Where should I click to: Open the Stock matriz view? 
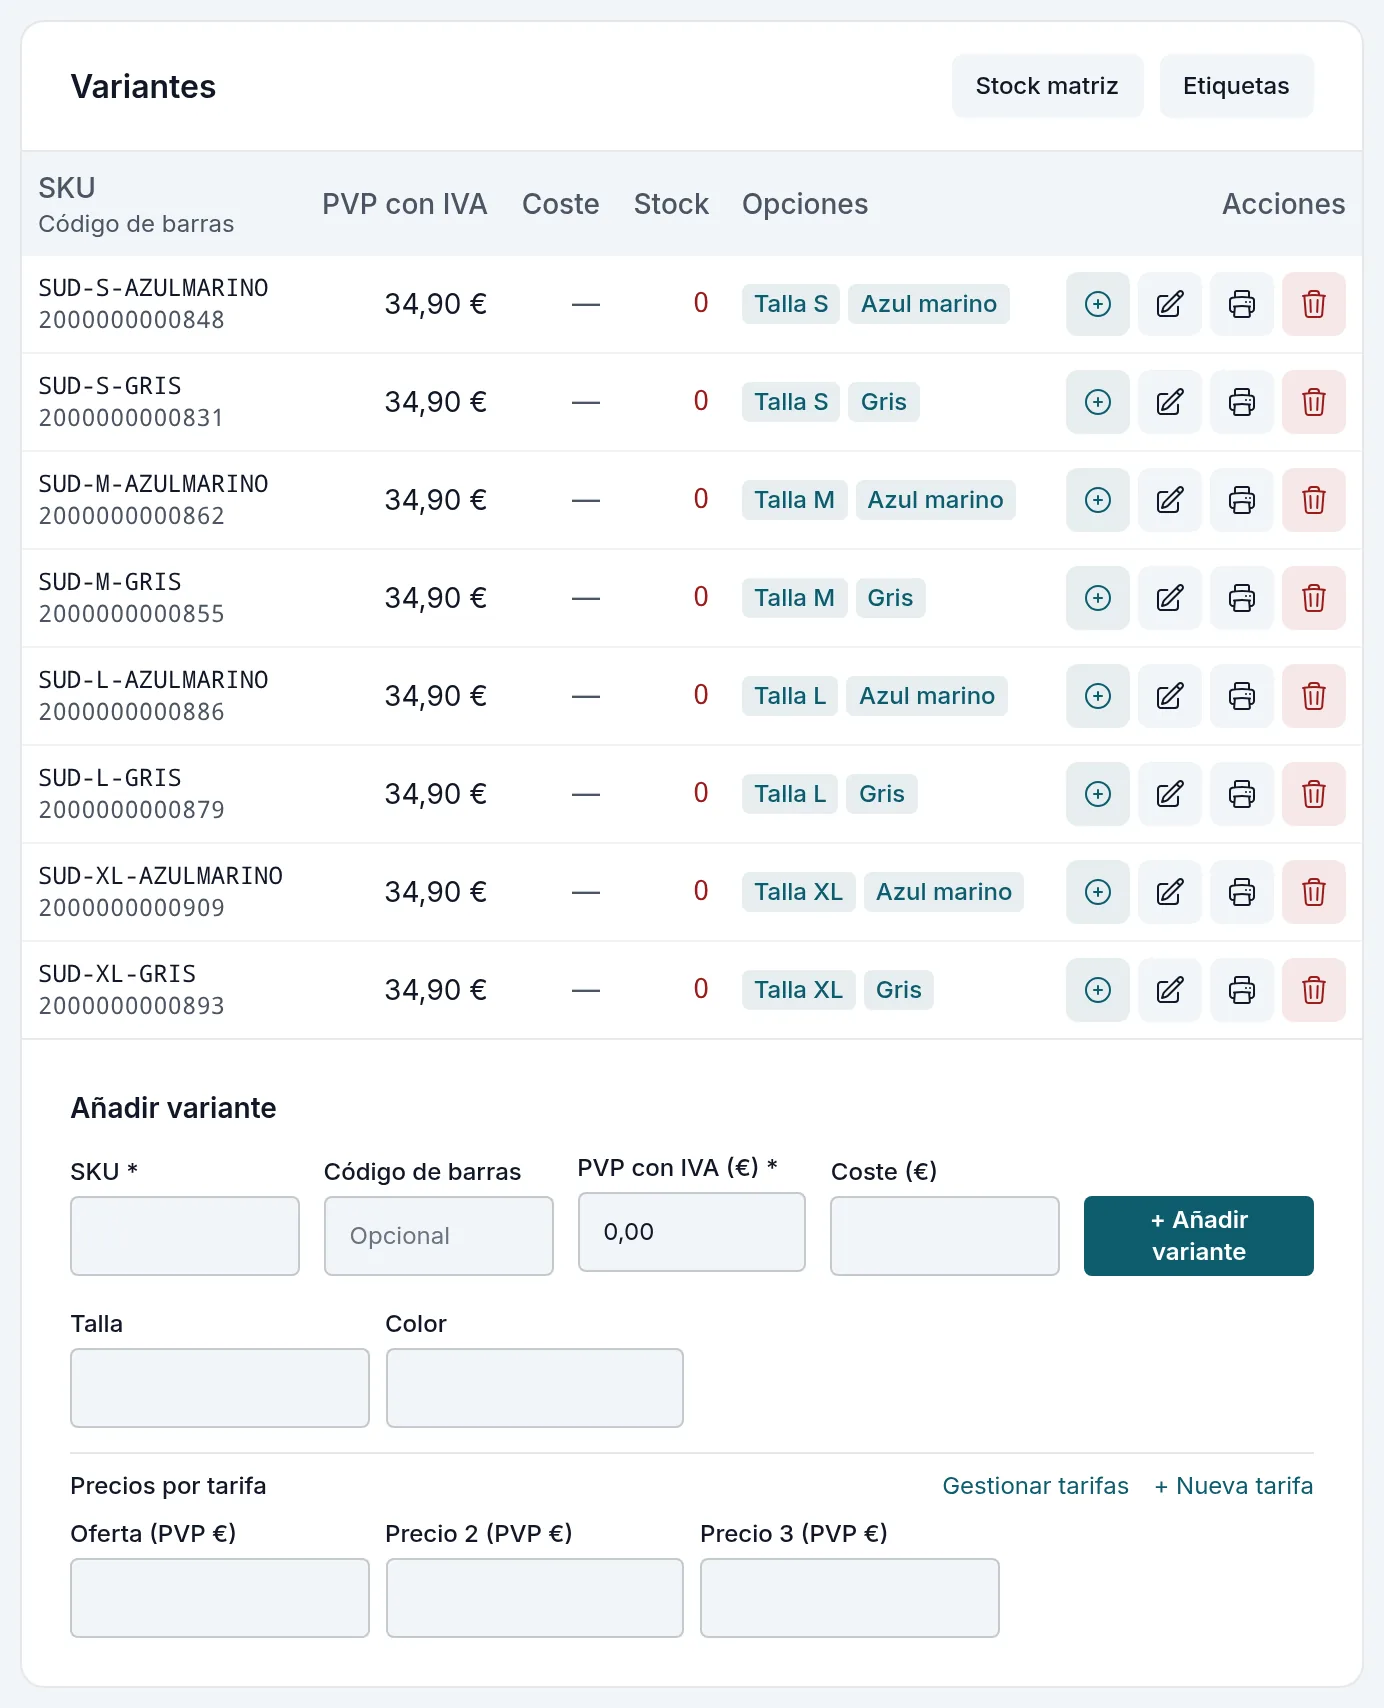1047,86
